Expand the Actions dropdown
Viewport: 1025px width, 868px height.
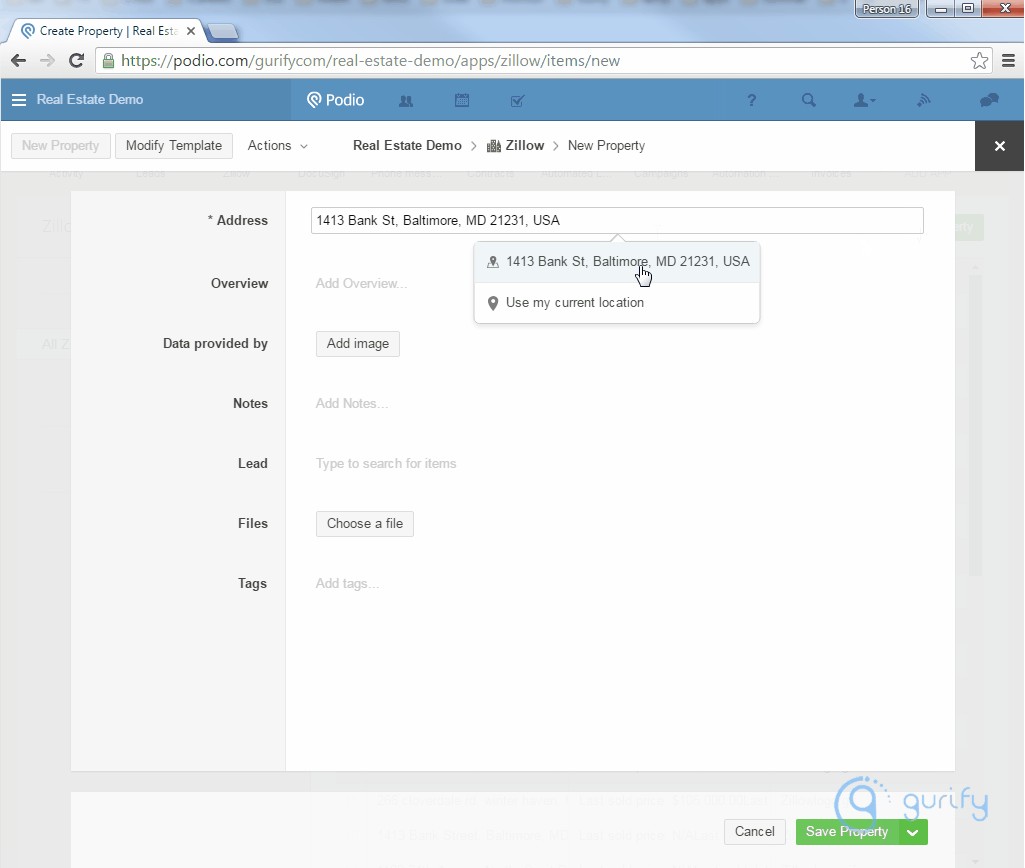point(278,146)
